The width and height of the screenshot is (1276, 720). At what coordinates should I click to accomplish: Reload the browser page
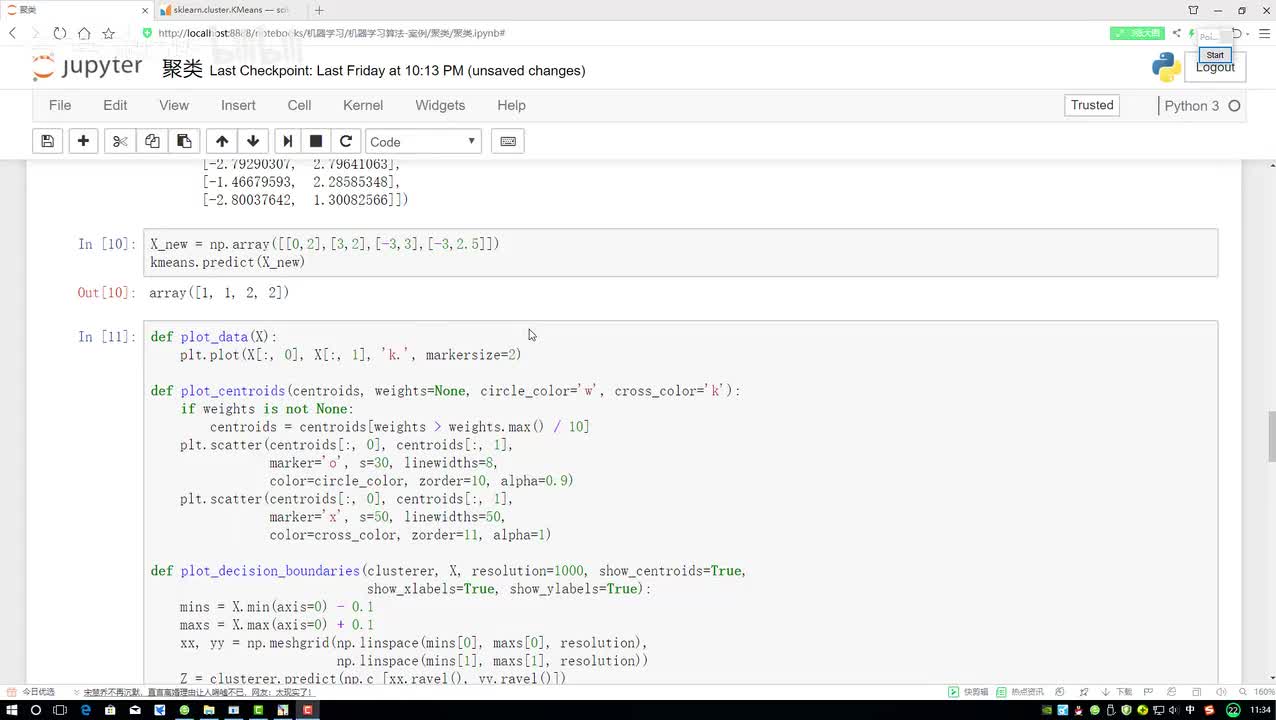[59, 33]
